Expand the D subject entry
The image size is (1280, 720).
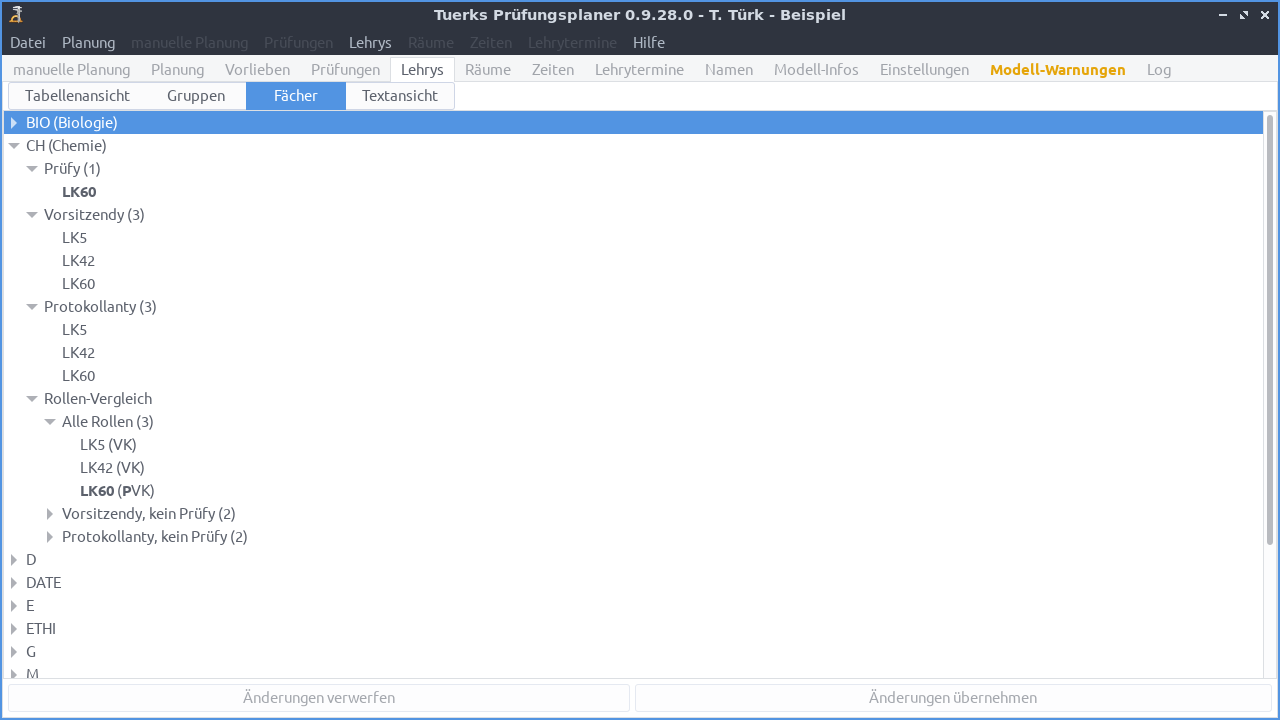13,559
